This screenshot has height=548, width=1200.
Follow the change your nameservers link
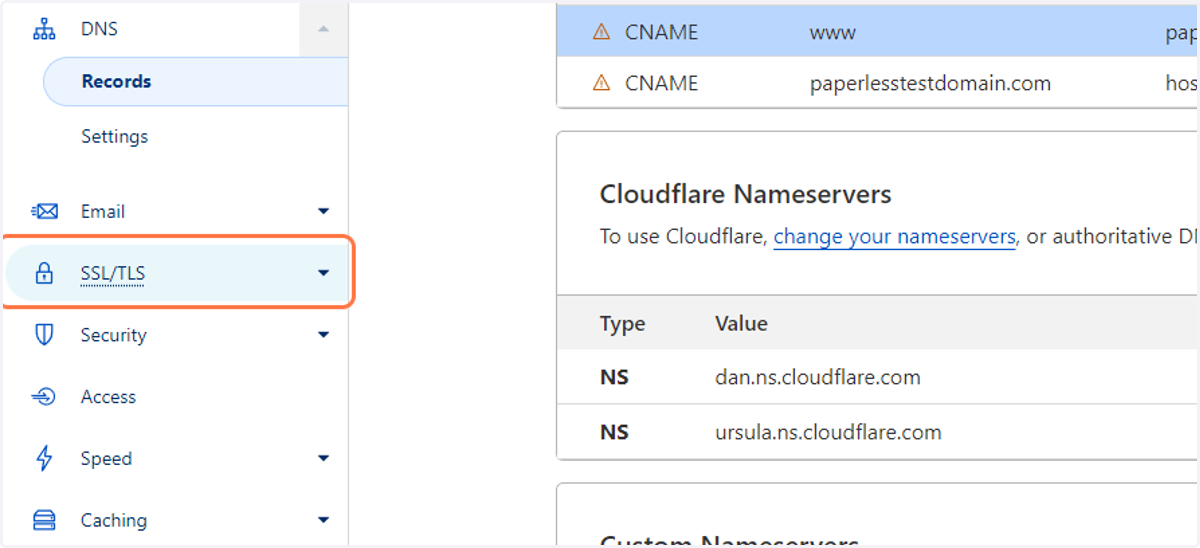(x=895, y=237)
